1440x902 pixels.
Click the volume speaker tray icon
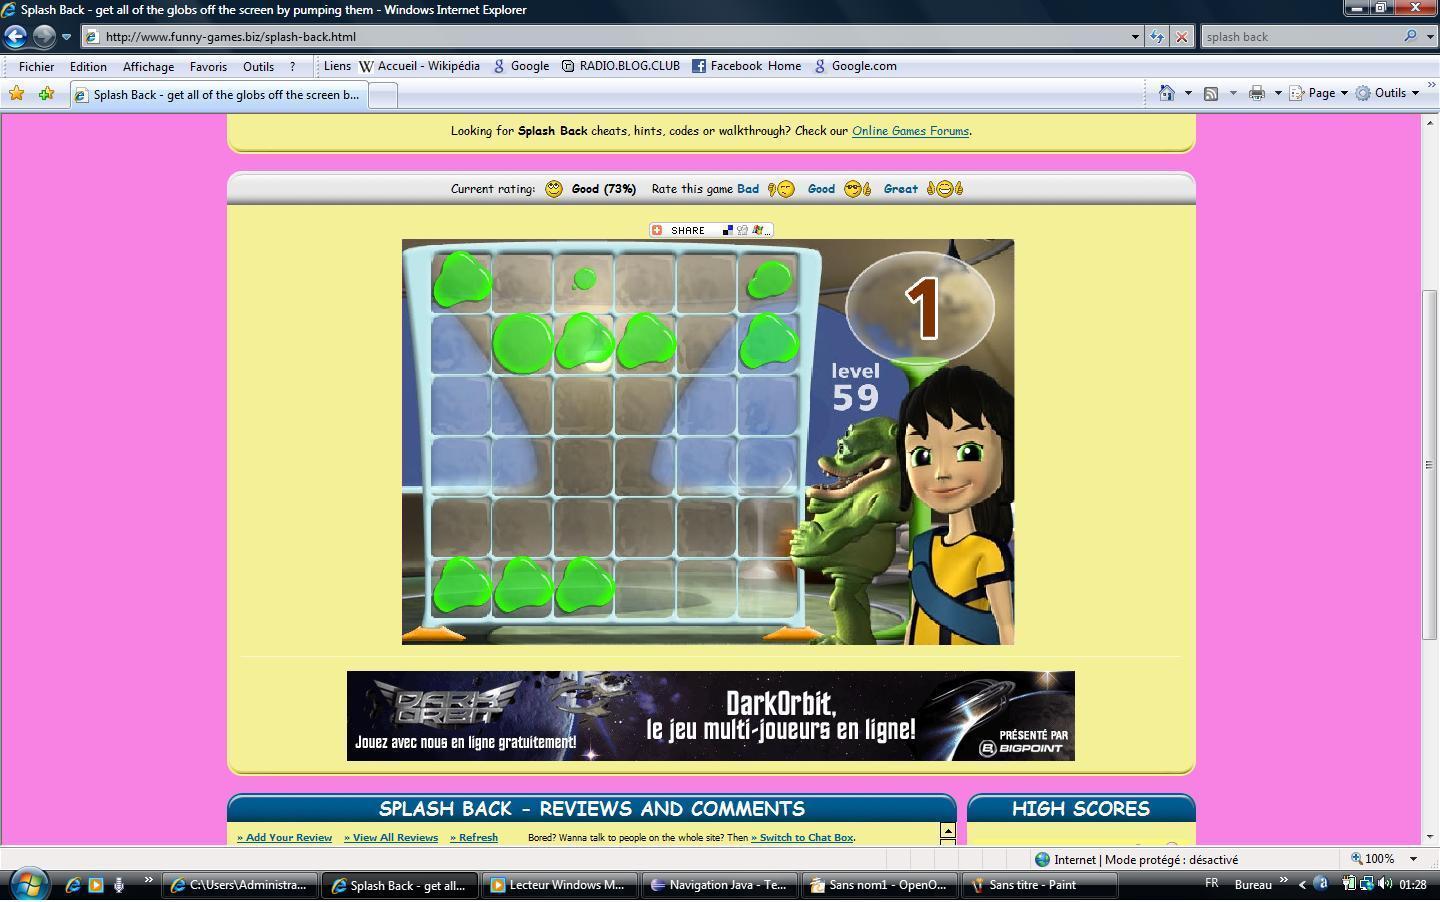coord(1385,884)
